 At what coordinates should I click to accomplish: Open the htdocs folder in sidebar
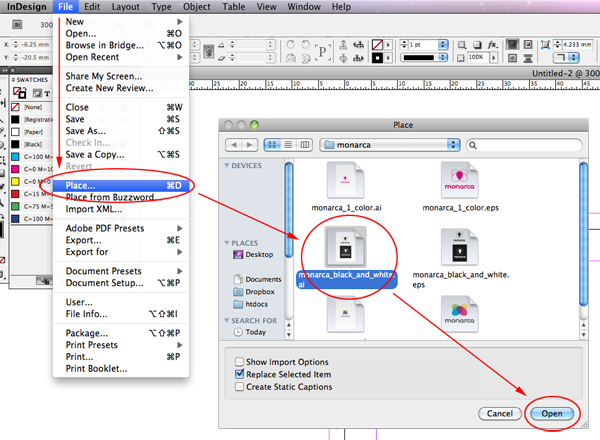(x=251, y=304)
